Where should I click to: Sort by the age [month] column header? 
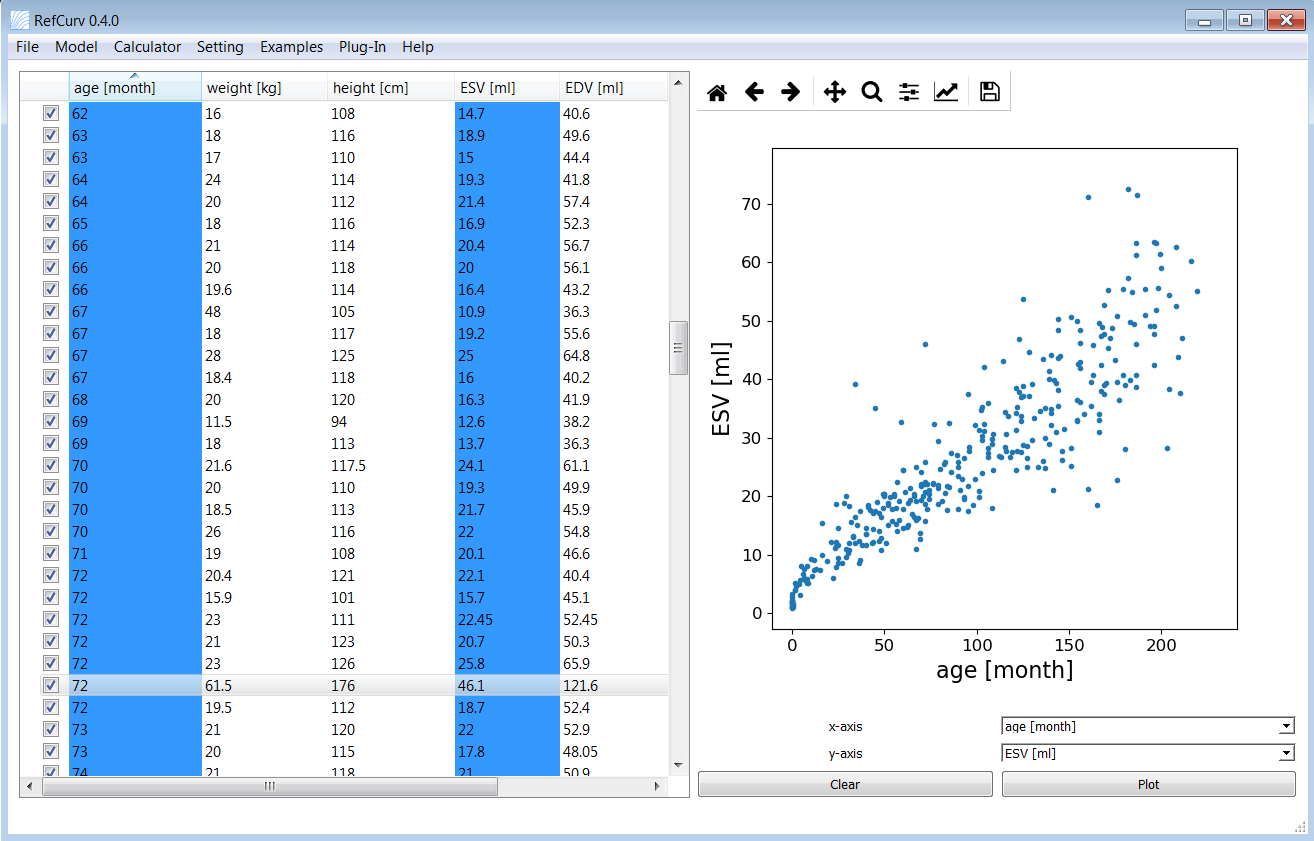tap(135, 87)
